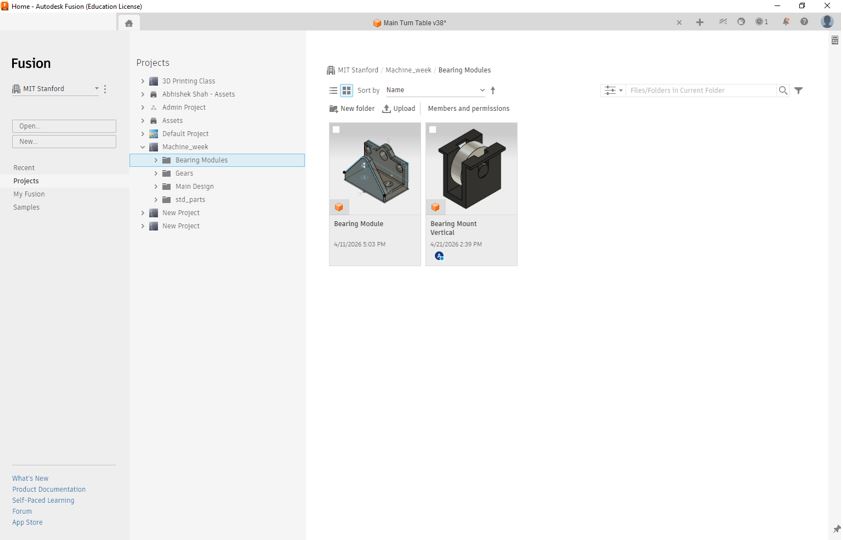Select Projects in the left navigation
The height and width of the screenshot is (540, 843).
pos(26,181)
